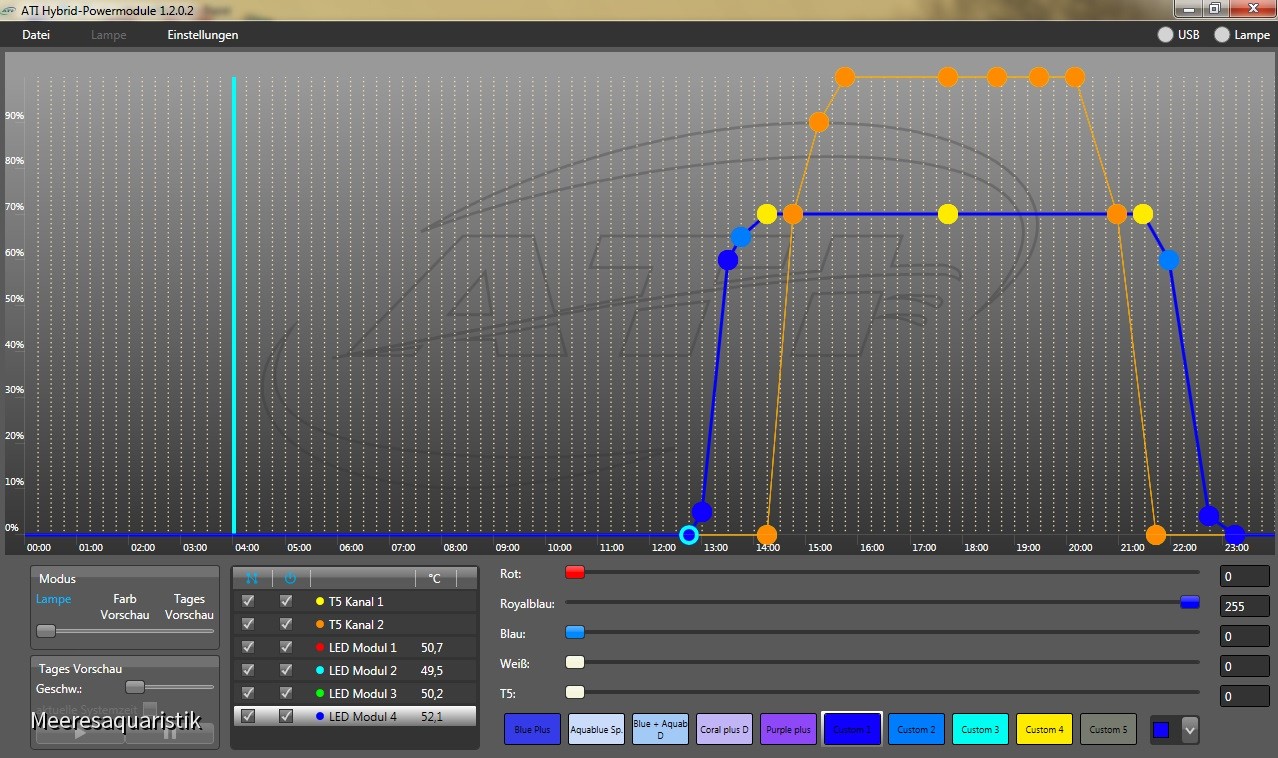
Task: Open the Einstellungen menu
Action: pos(203,35)
